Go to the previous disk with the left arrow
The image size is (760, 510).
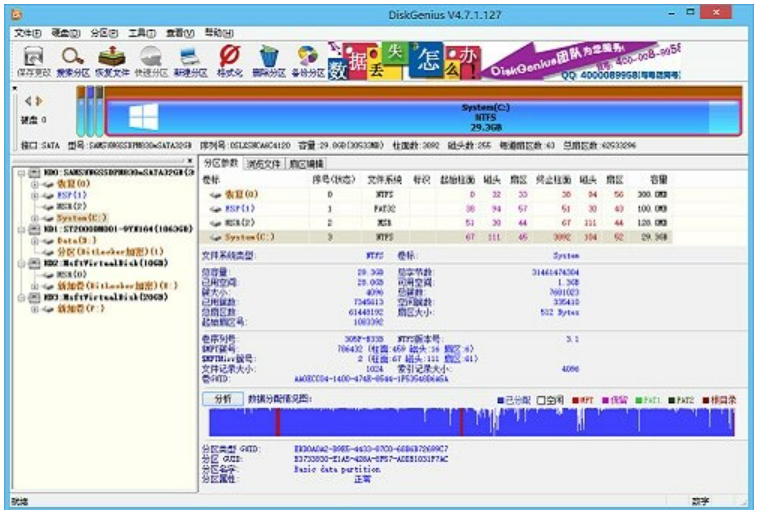(27, 100)
